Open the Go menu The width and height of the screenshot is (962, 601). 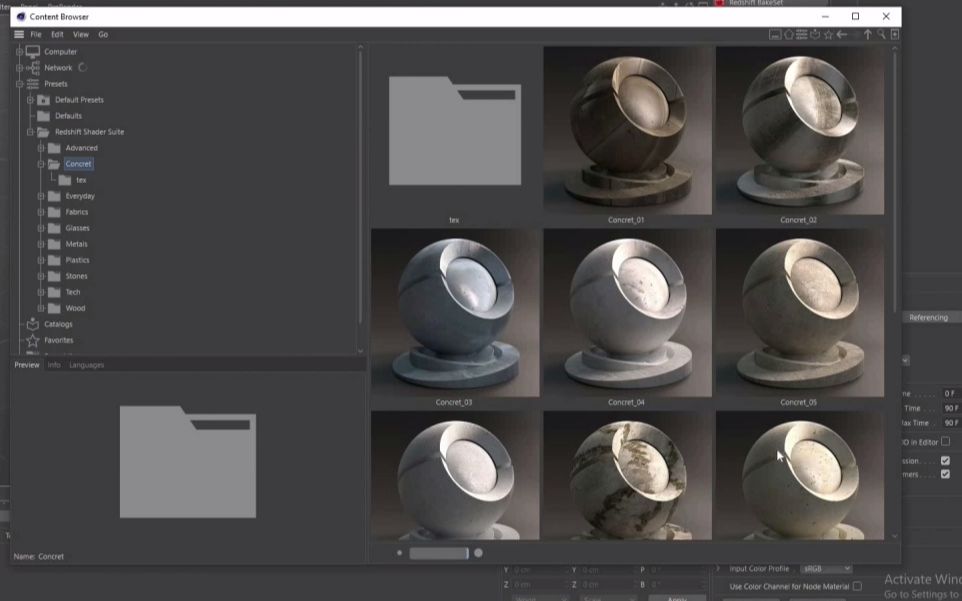[104, 34]
